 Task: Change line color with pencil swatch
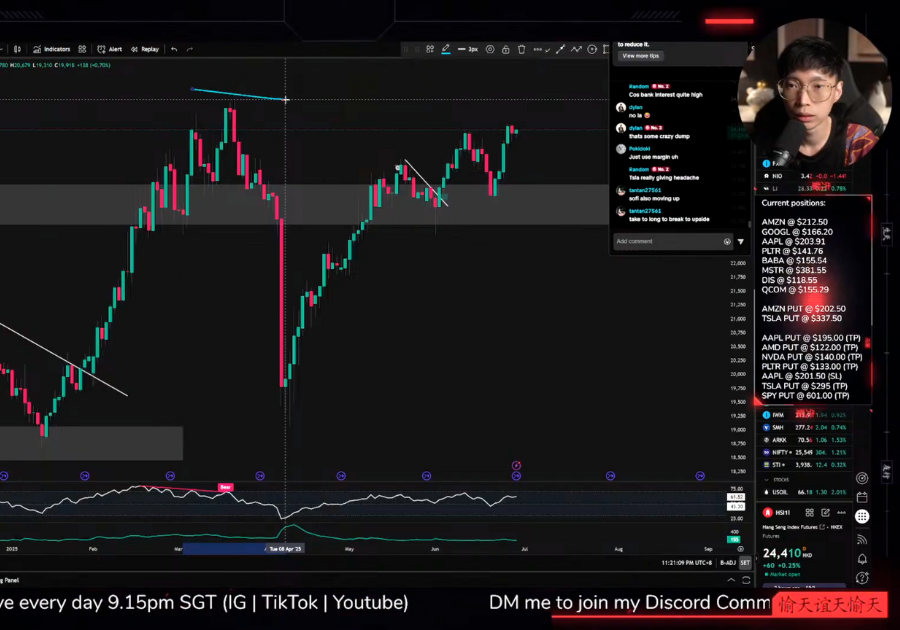445,49
